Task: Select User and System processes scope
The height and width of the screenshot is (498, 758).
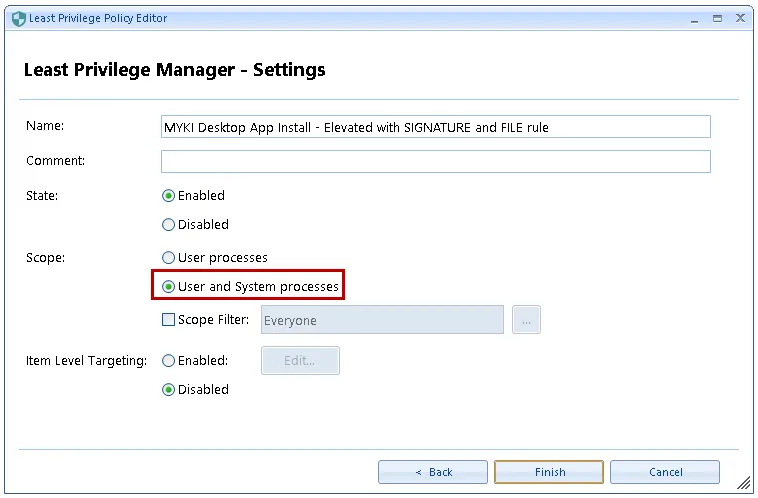Action: 168,287
